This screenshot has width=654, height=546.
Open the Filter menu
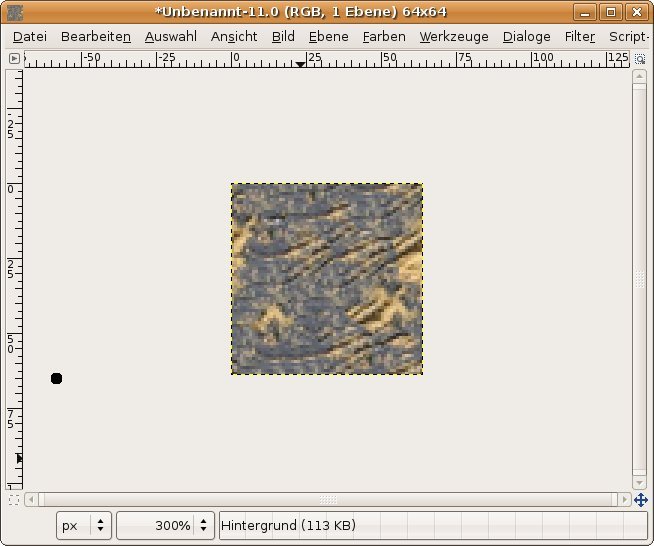tap(579, 37)
